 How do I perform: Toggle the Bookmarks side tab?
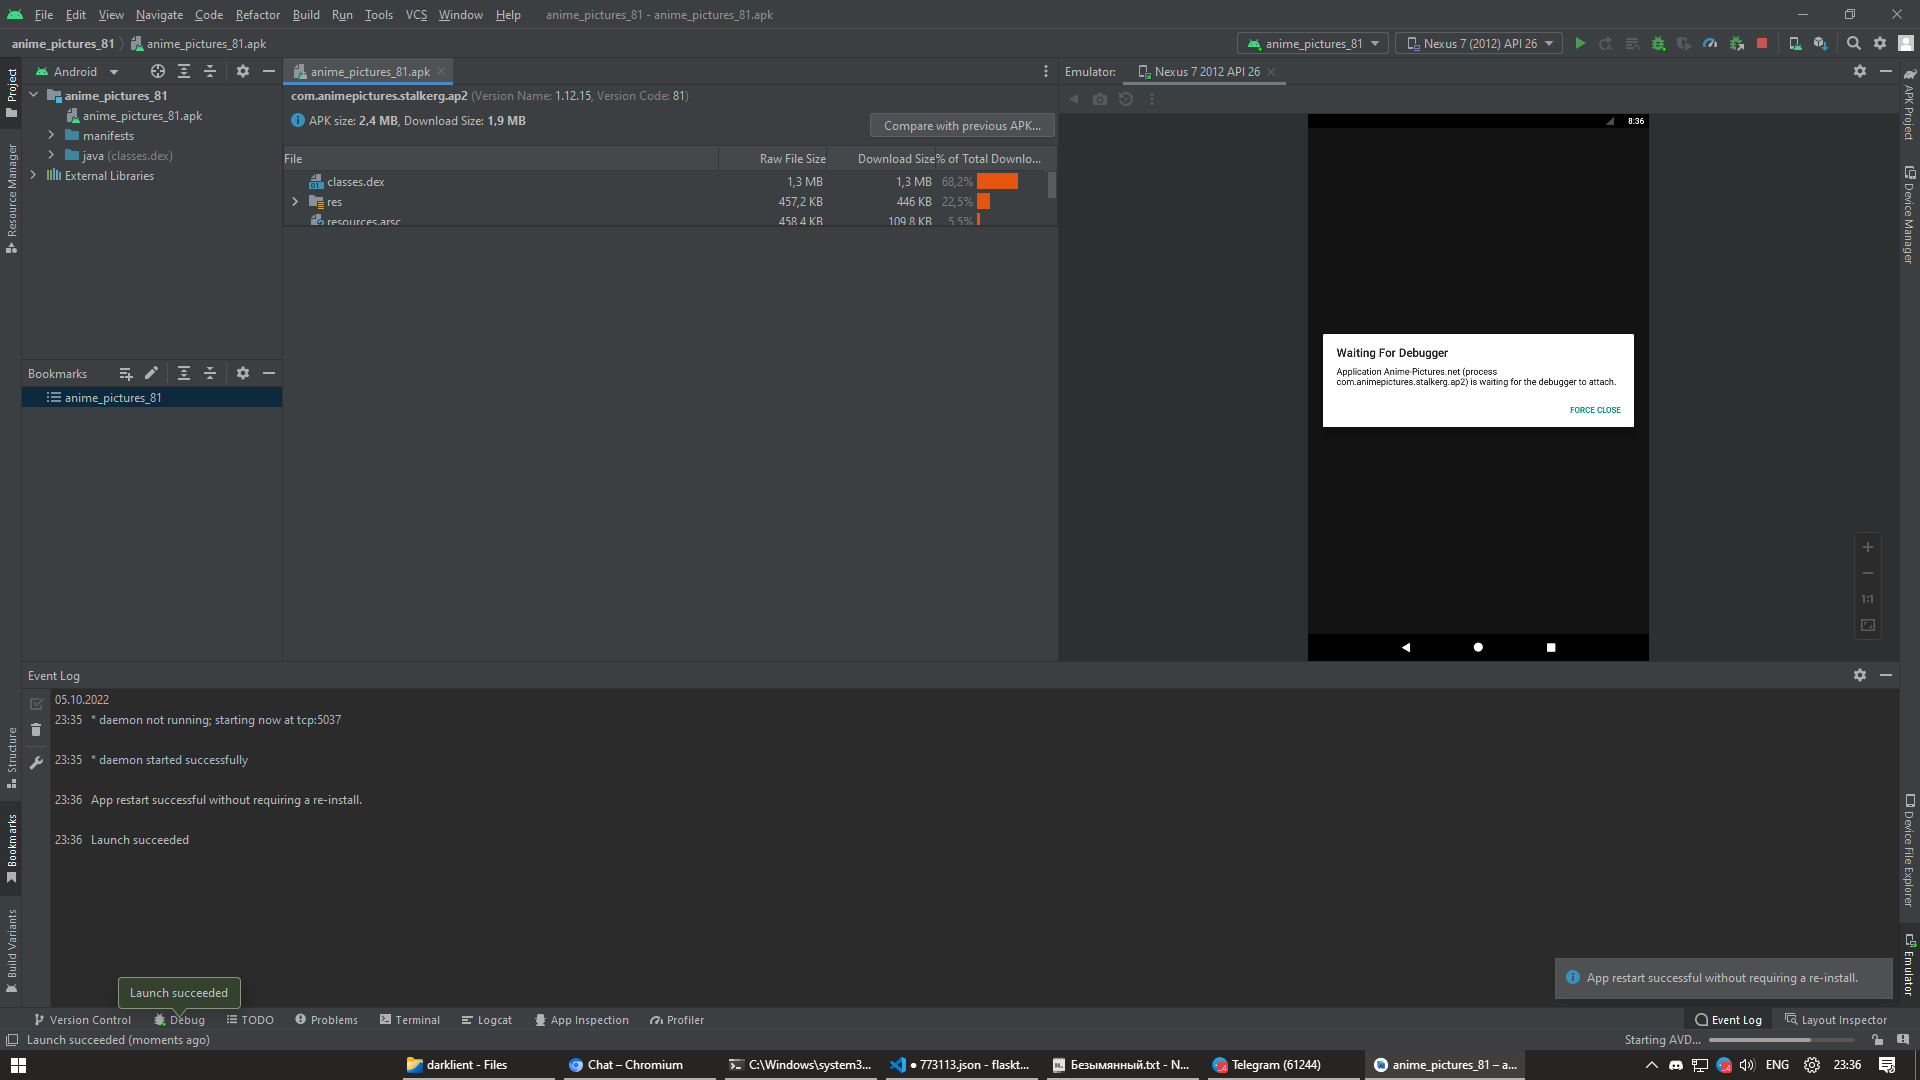click(x=11, y=848)
